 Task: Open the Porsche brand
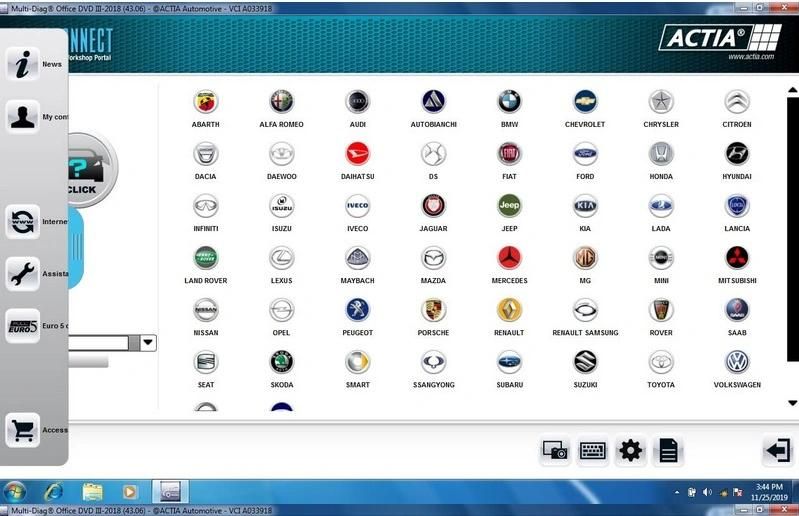click(433, 310)
